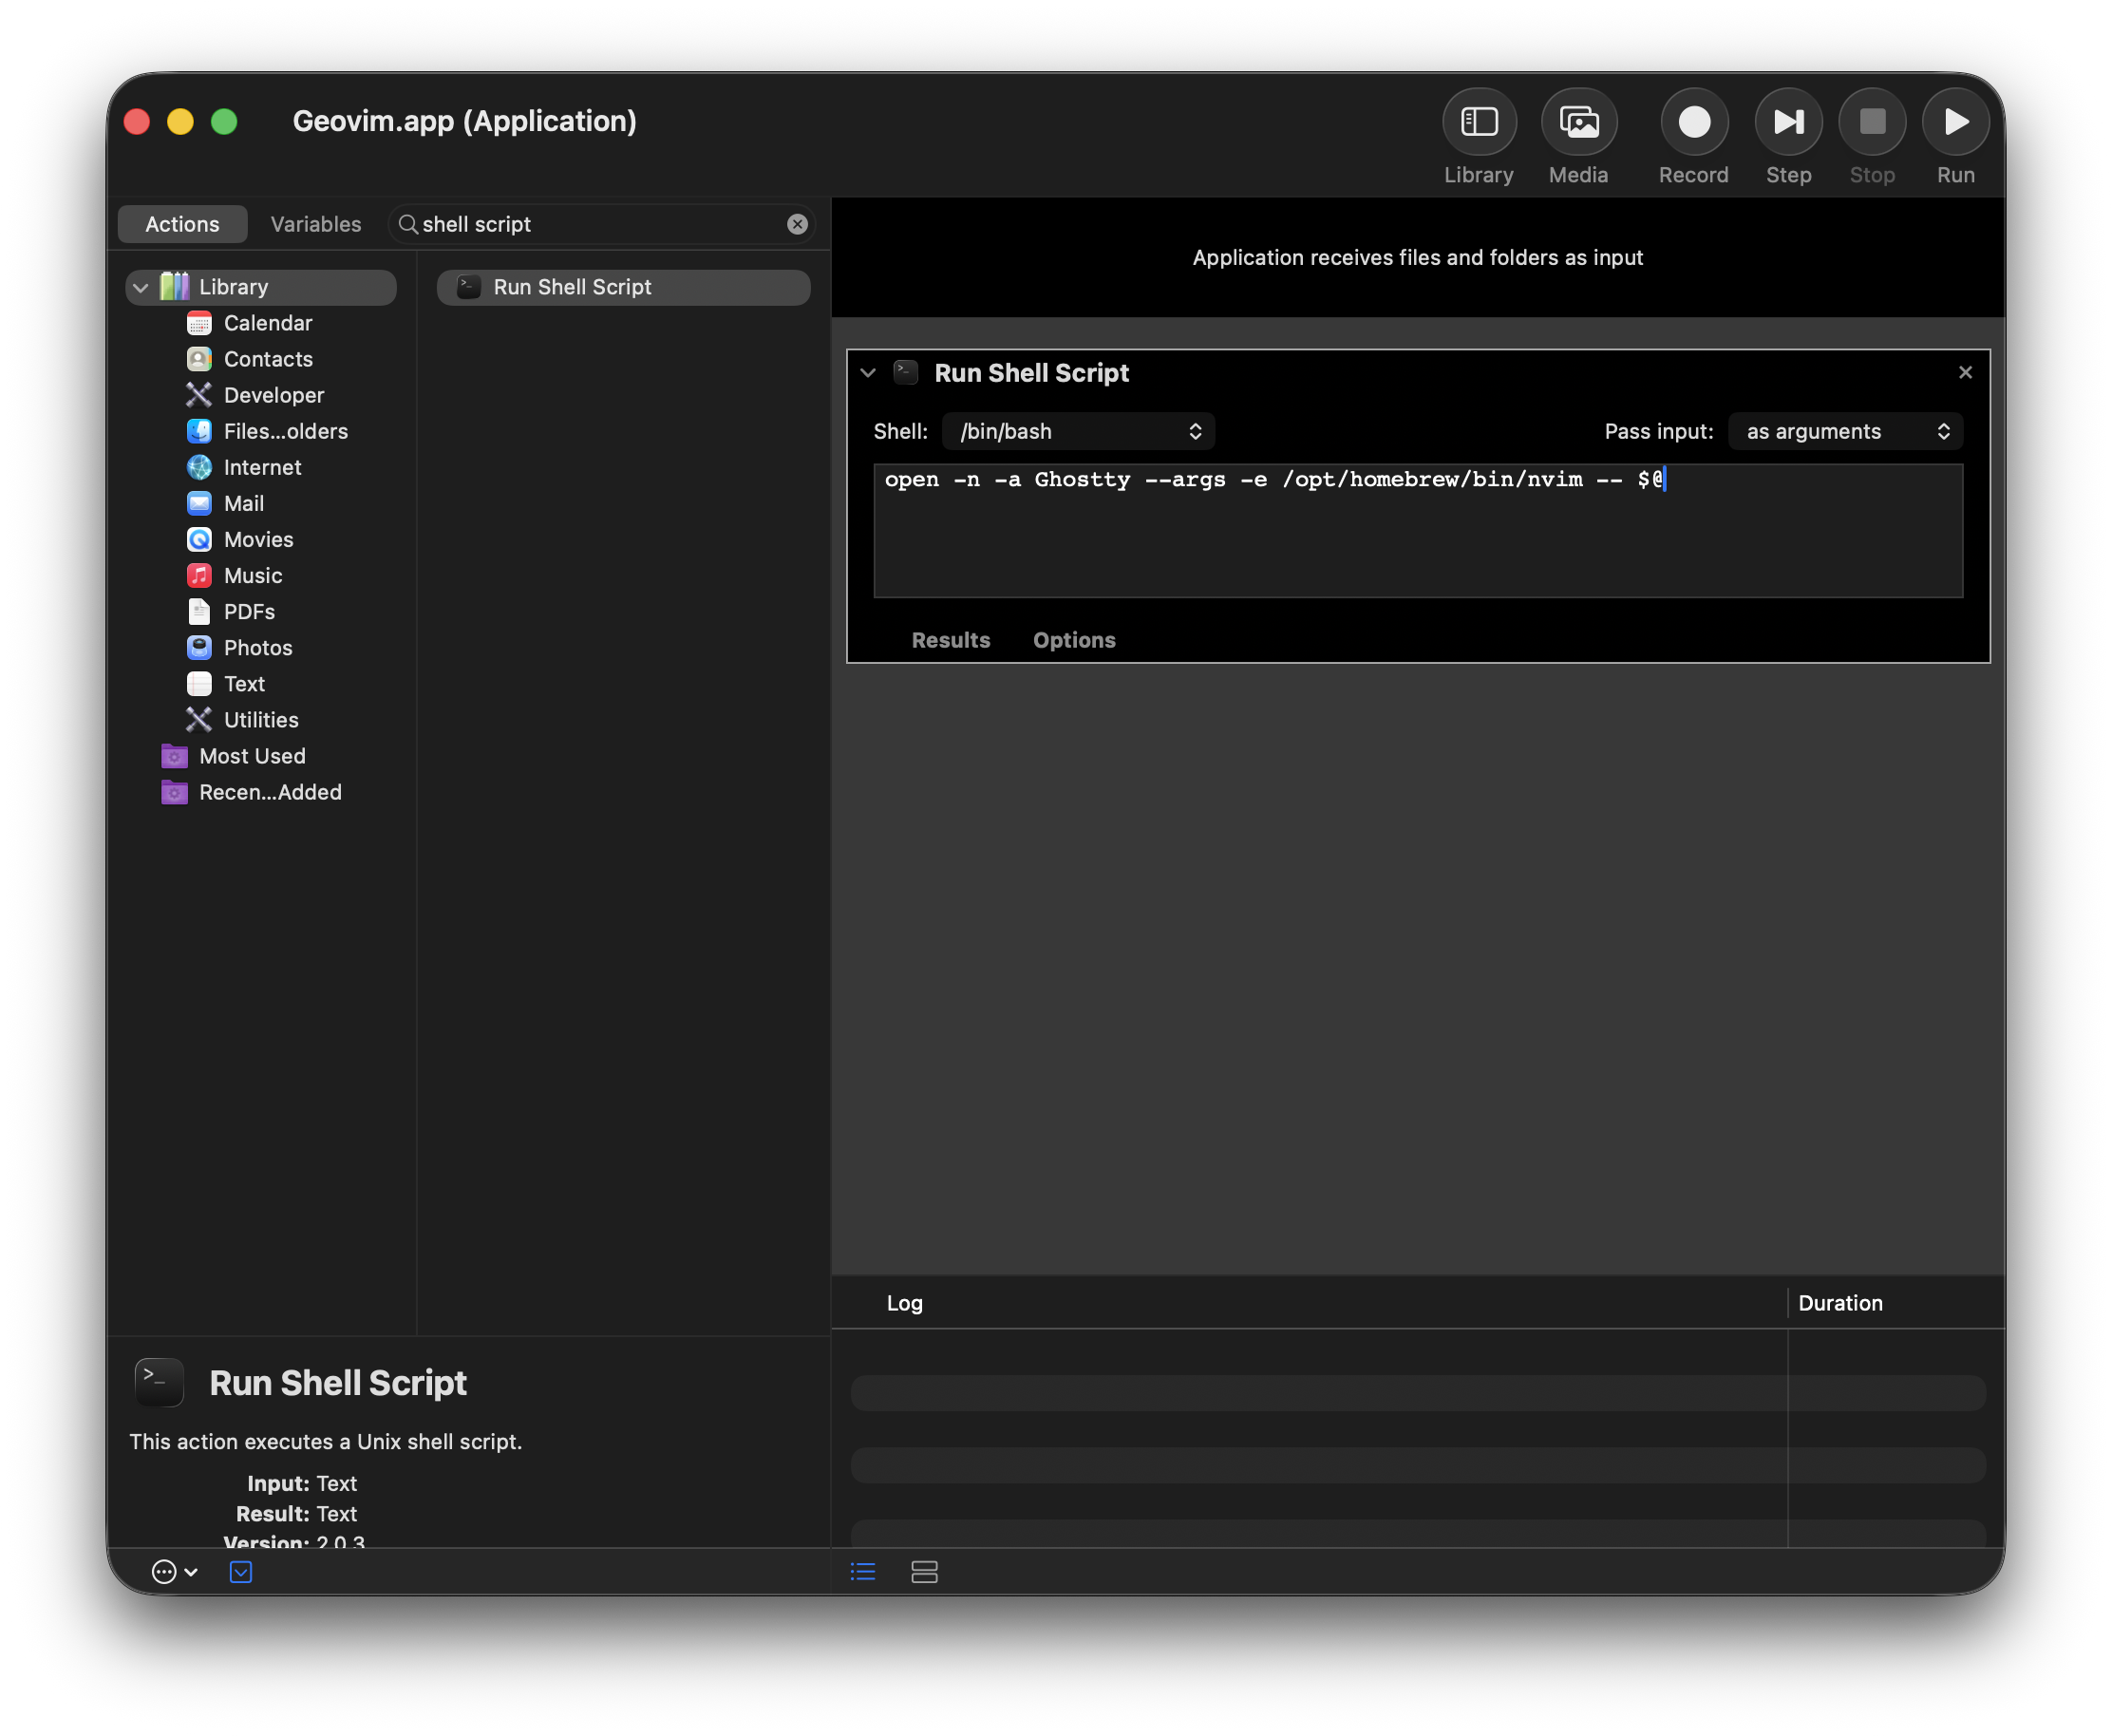2112x1736 pixels.
Task: Clear the shell script search field
Action: (796, 224)
